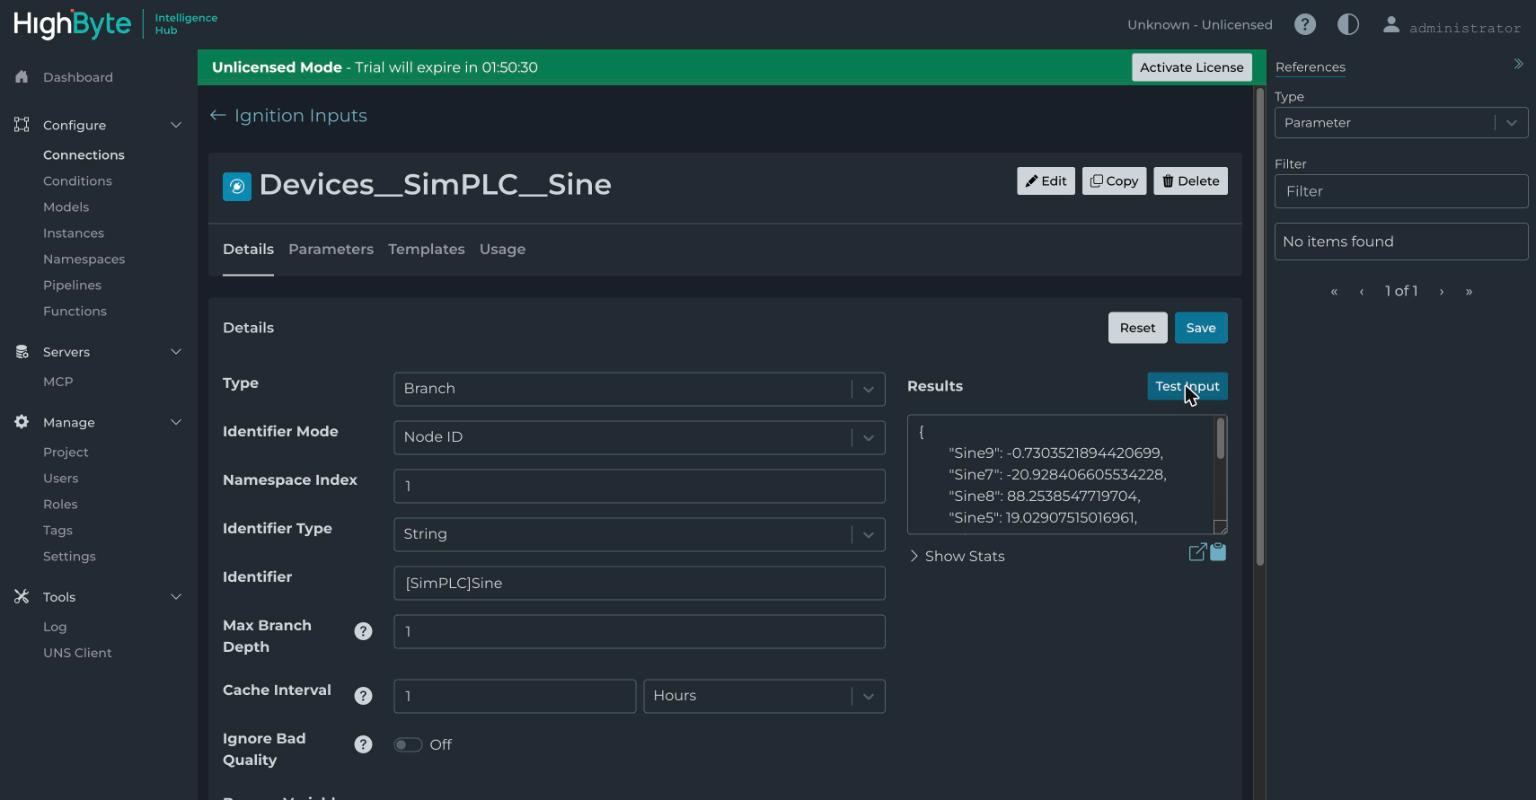Open the Ignition Inputs breadcrumb link
The height and width of the screenshot is (800, 1536).
[x=300, y=116]
